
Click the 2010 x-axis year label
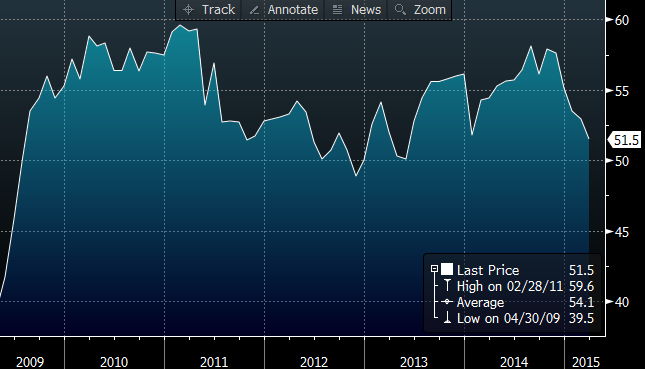click(x=114, y=362)
